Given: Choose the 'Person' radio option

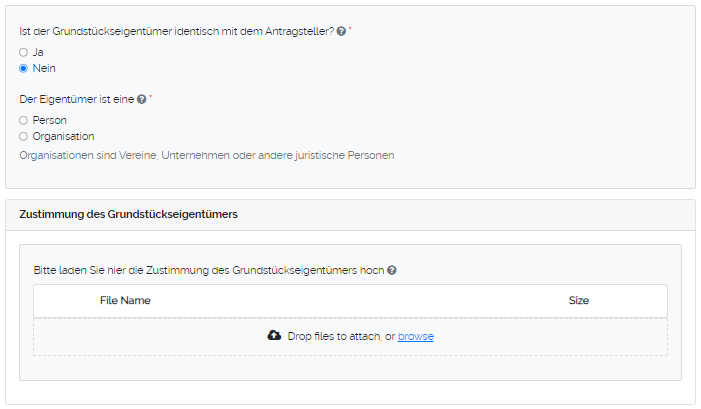Looking at the screenshot, I should 23,120.
